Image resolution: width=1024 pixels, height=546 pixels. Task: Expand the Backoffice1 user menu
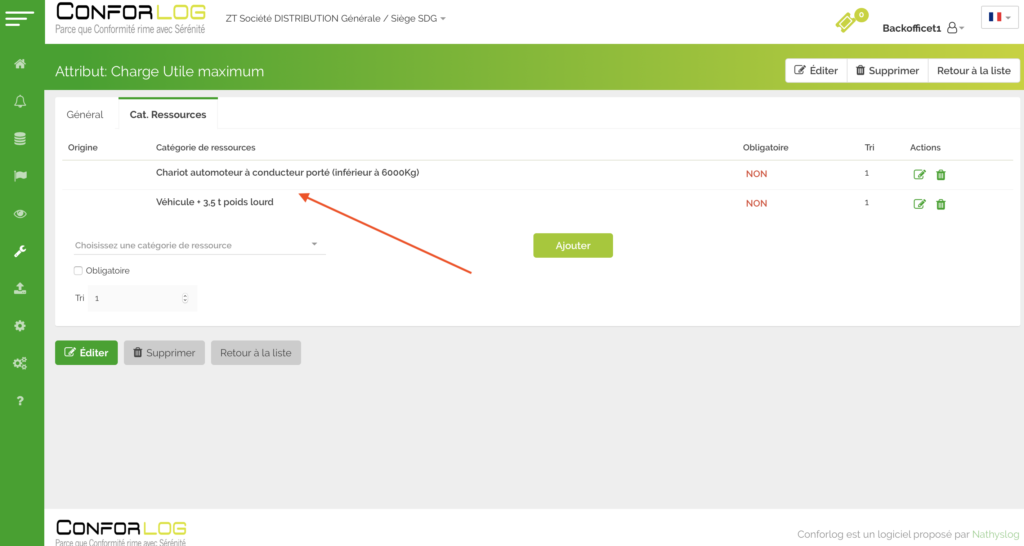coord(922,28)
